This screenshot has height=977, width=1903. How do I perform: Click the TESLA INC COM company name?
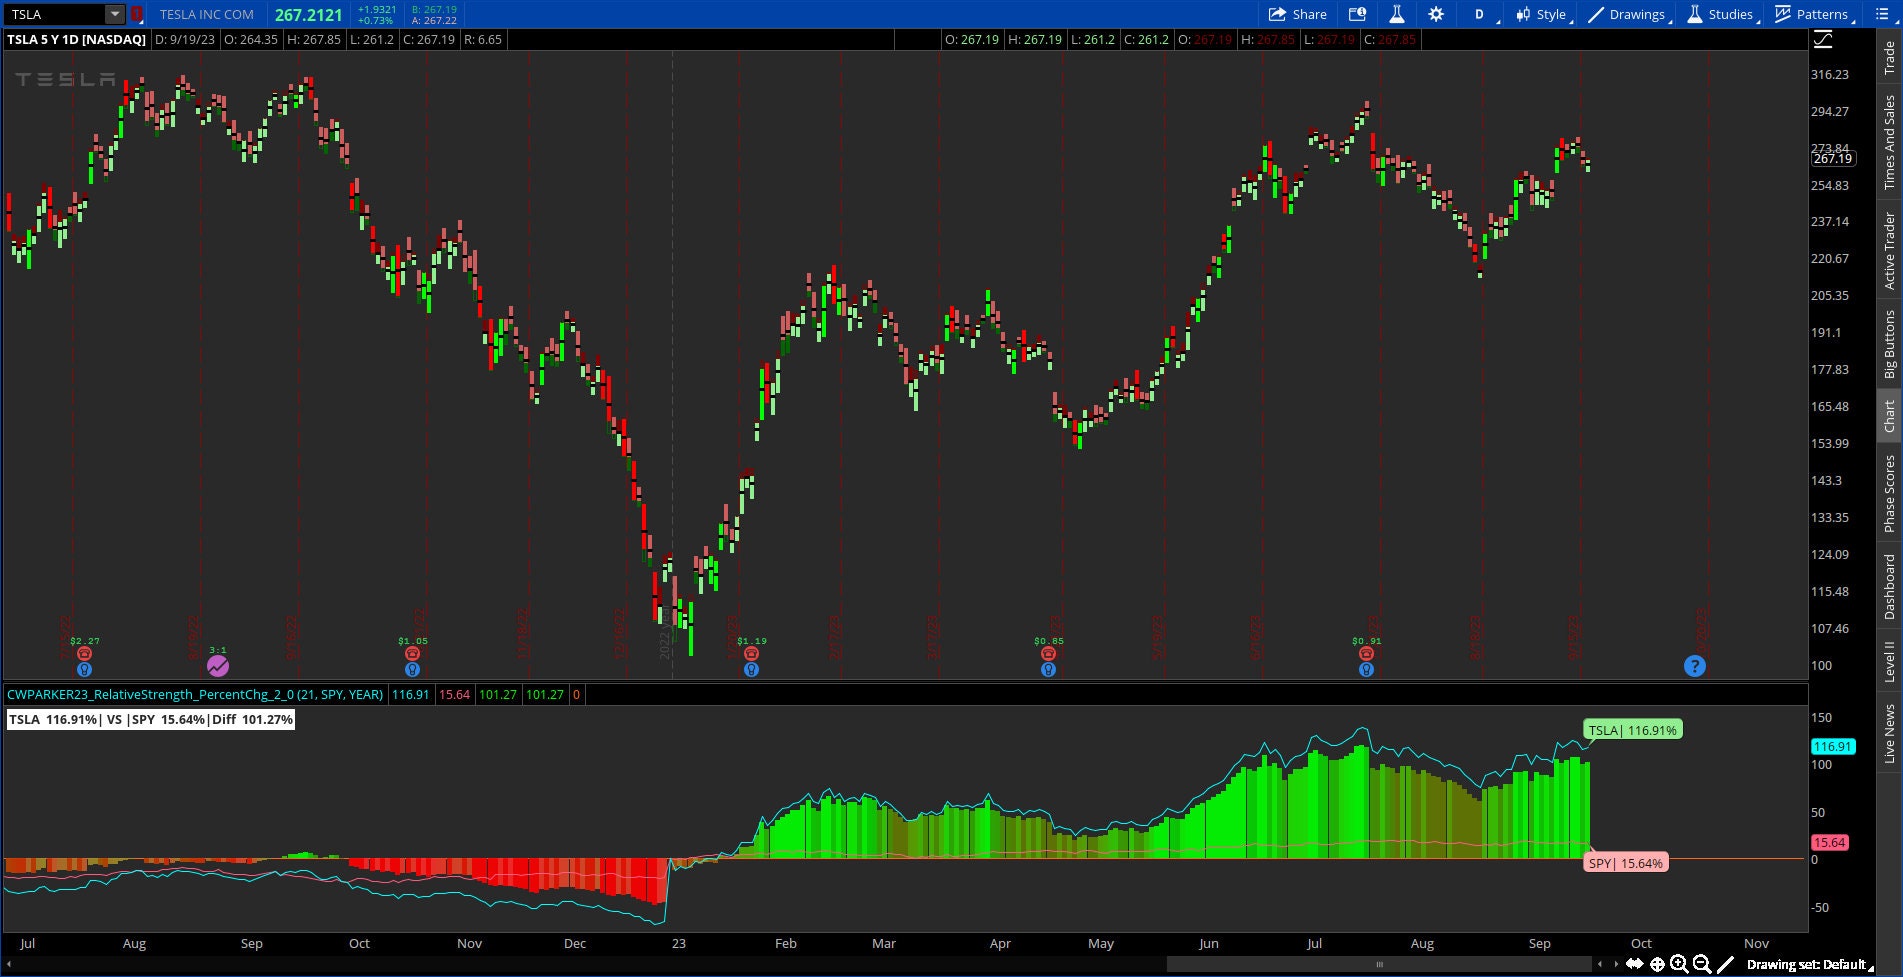click(207, 14)
